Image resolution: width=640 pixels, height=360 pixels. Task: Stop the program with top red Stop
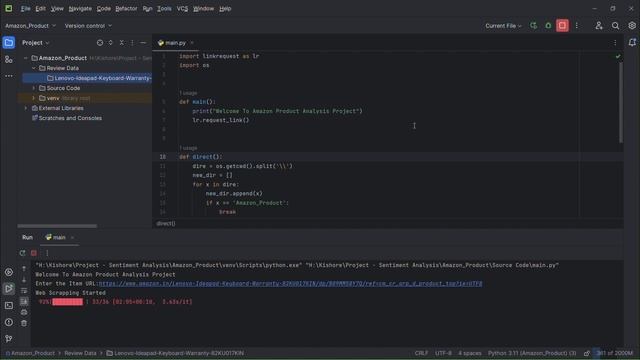click(x=562, y=26)
